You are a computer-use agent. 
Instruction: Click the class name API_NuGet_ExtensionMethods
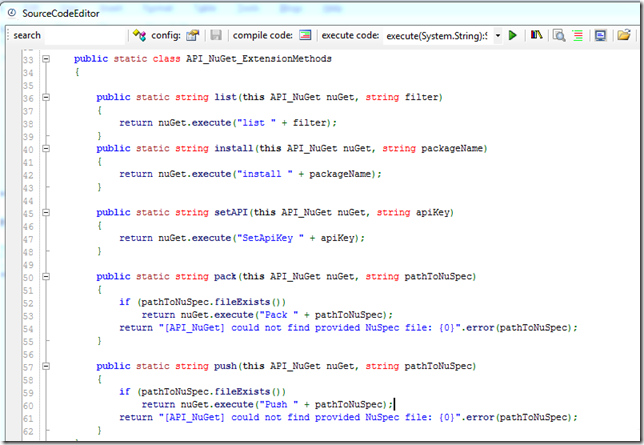pyautogui.click(x=259, y=59)
